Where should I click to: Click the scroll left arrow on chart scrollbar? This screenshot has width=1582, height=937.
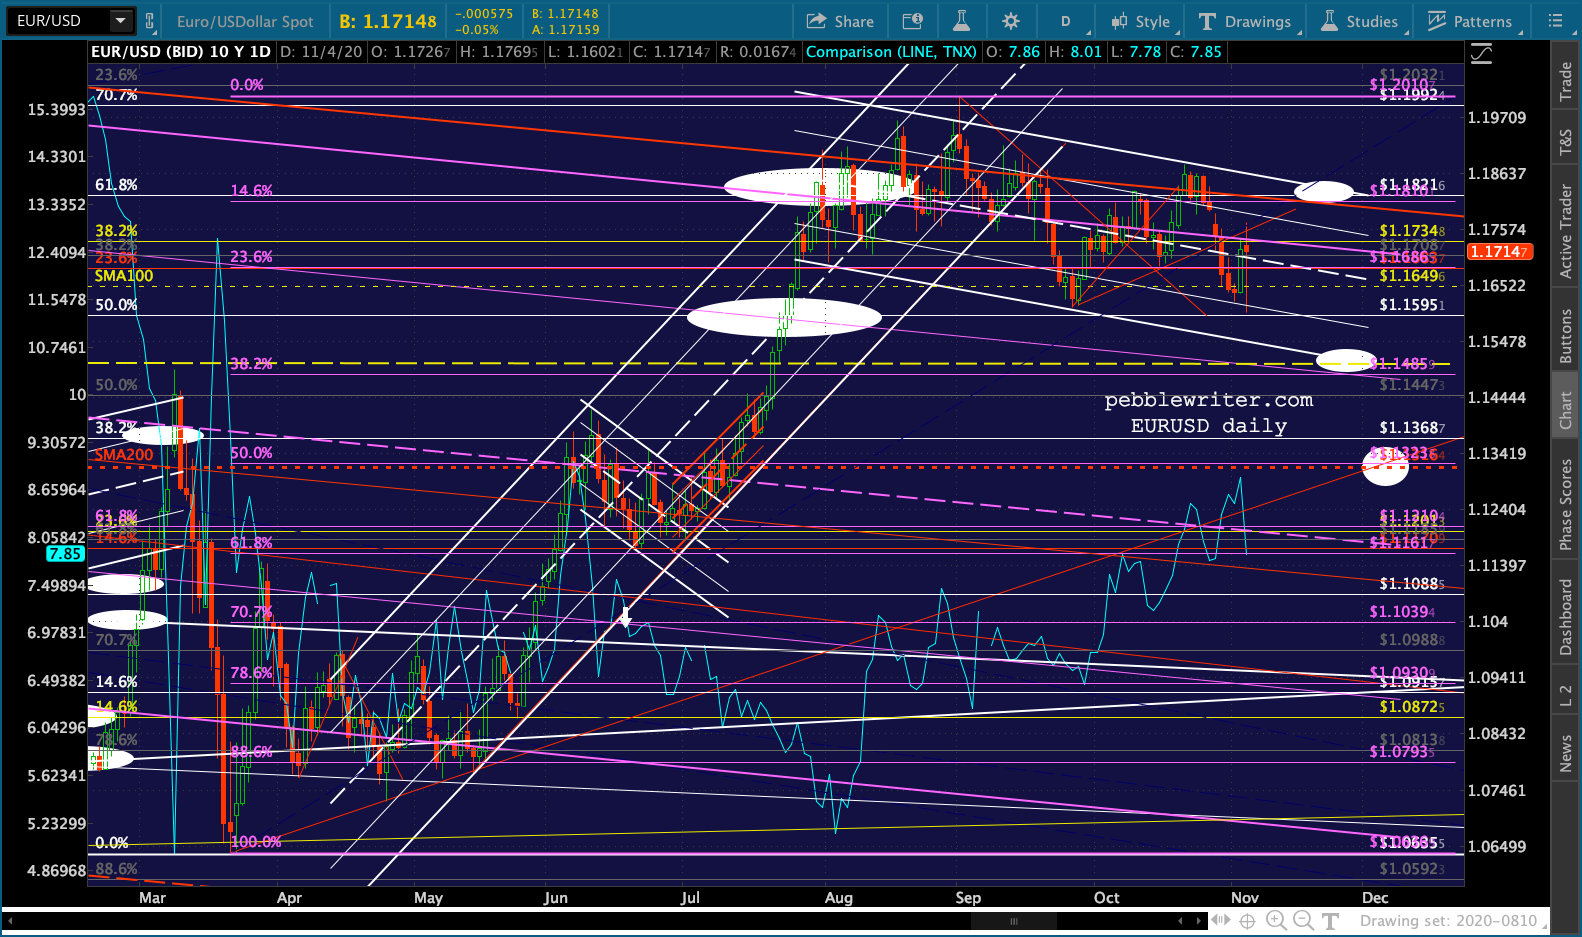(x=1182, y=921)
